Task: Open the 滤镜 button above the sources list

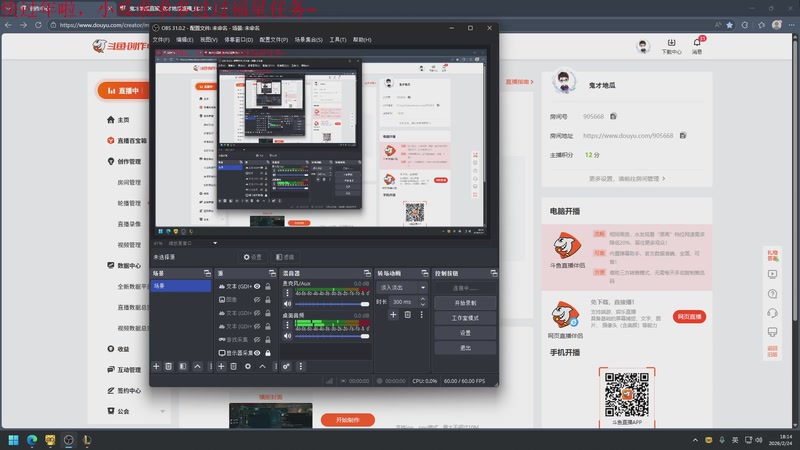Action: point(285,257)
